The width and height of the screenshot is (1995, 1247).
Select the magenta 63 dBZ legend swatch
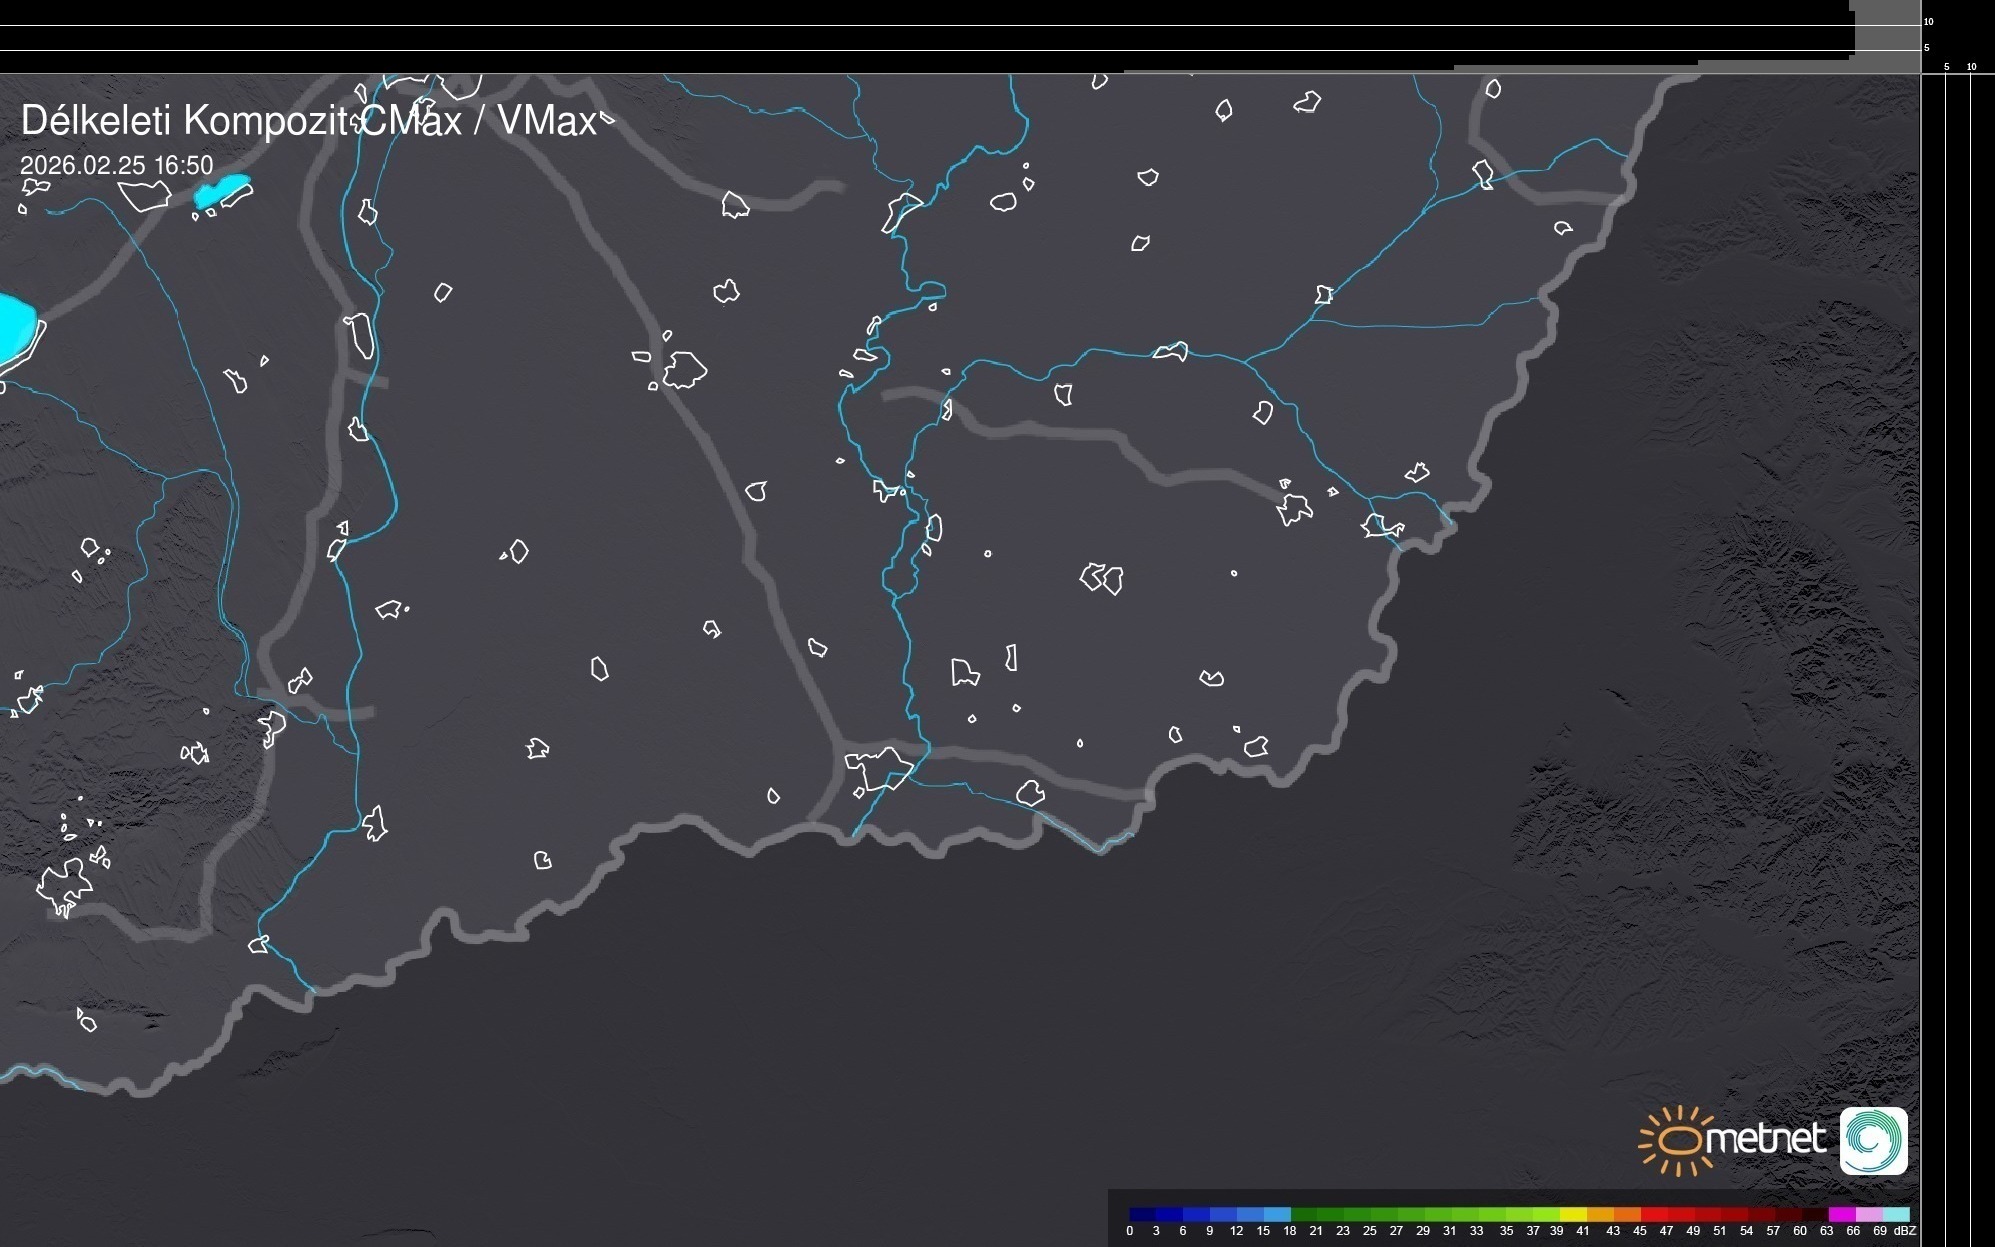coord(1841,1214)
